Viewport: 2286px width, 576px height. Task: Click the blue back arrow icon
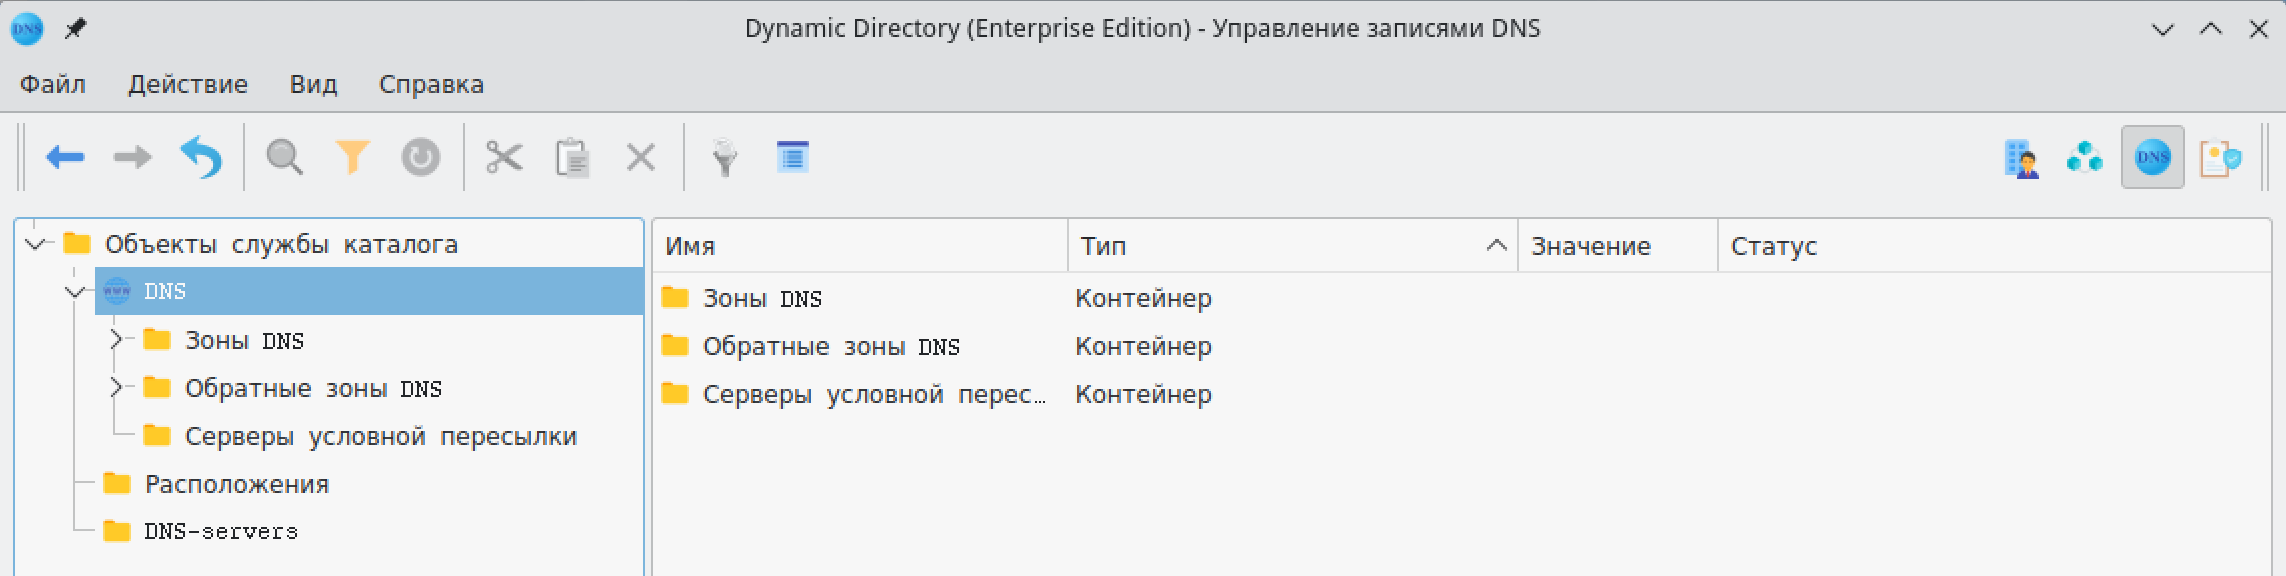pos(66,157)
